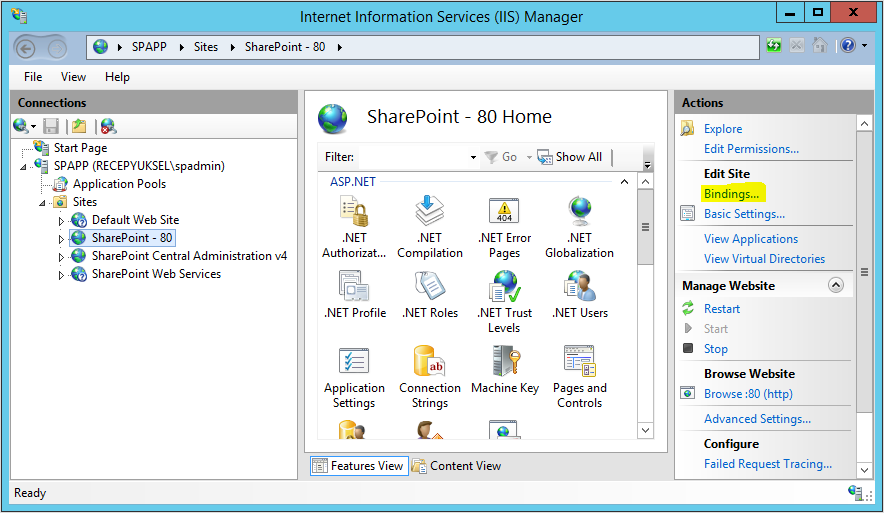
Task: Open Basic Settings link
Action: pos(744,214)
